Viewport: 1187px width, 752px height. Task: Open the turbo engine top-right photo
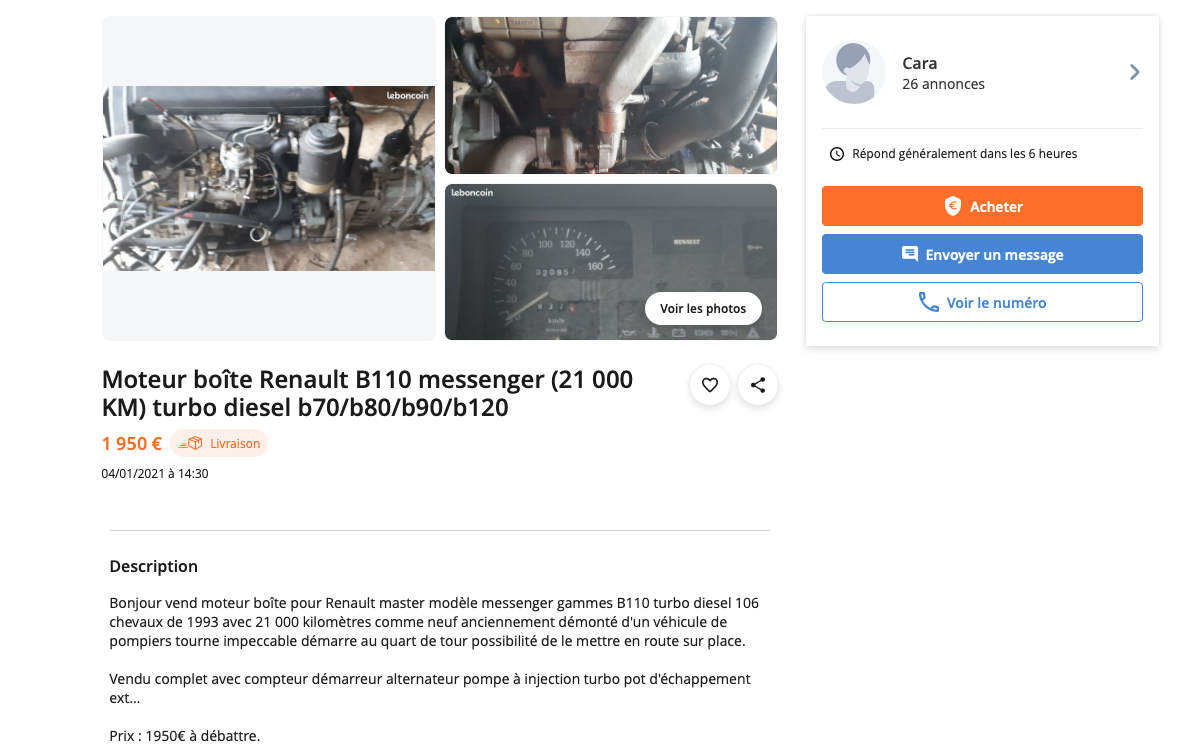click(x=611, y=95)
